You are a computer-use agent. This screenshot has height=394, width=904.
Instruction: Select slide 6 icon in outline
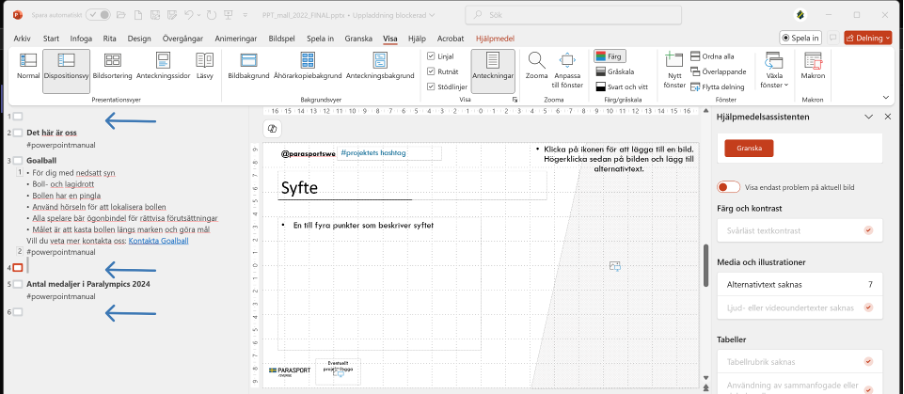coord(18,312)
